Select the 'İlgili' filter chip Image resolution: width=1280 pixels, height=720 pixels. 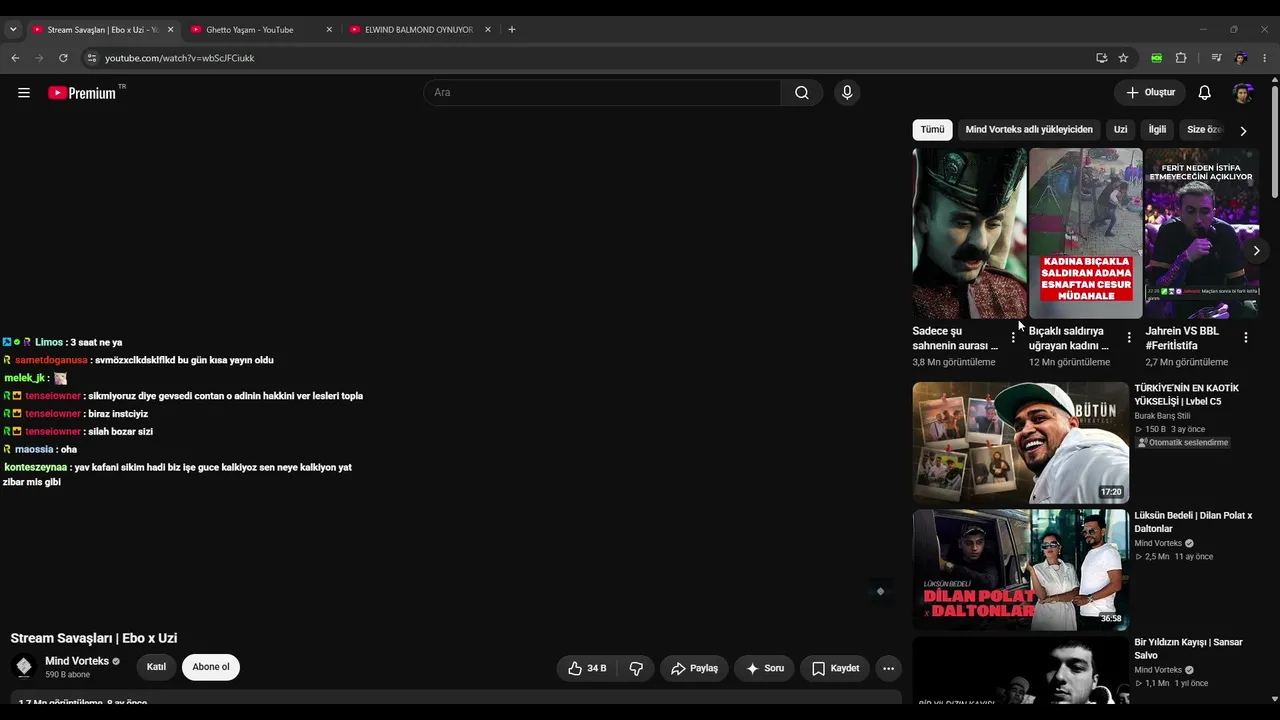(x=1157, y=130)
